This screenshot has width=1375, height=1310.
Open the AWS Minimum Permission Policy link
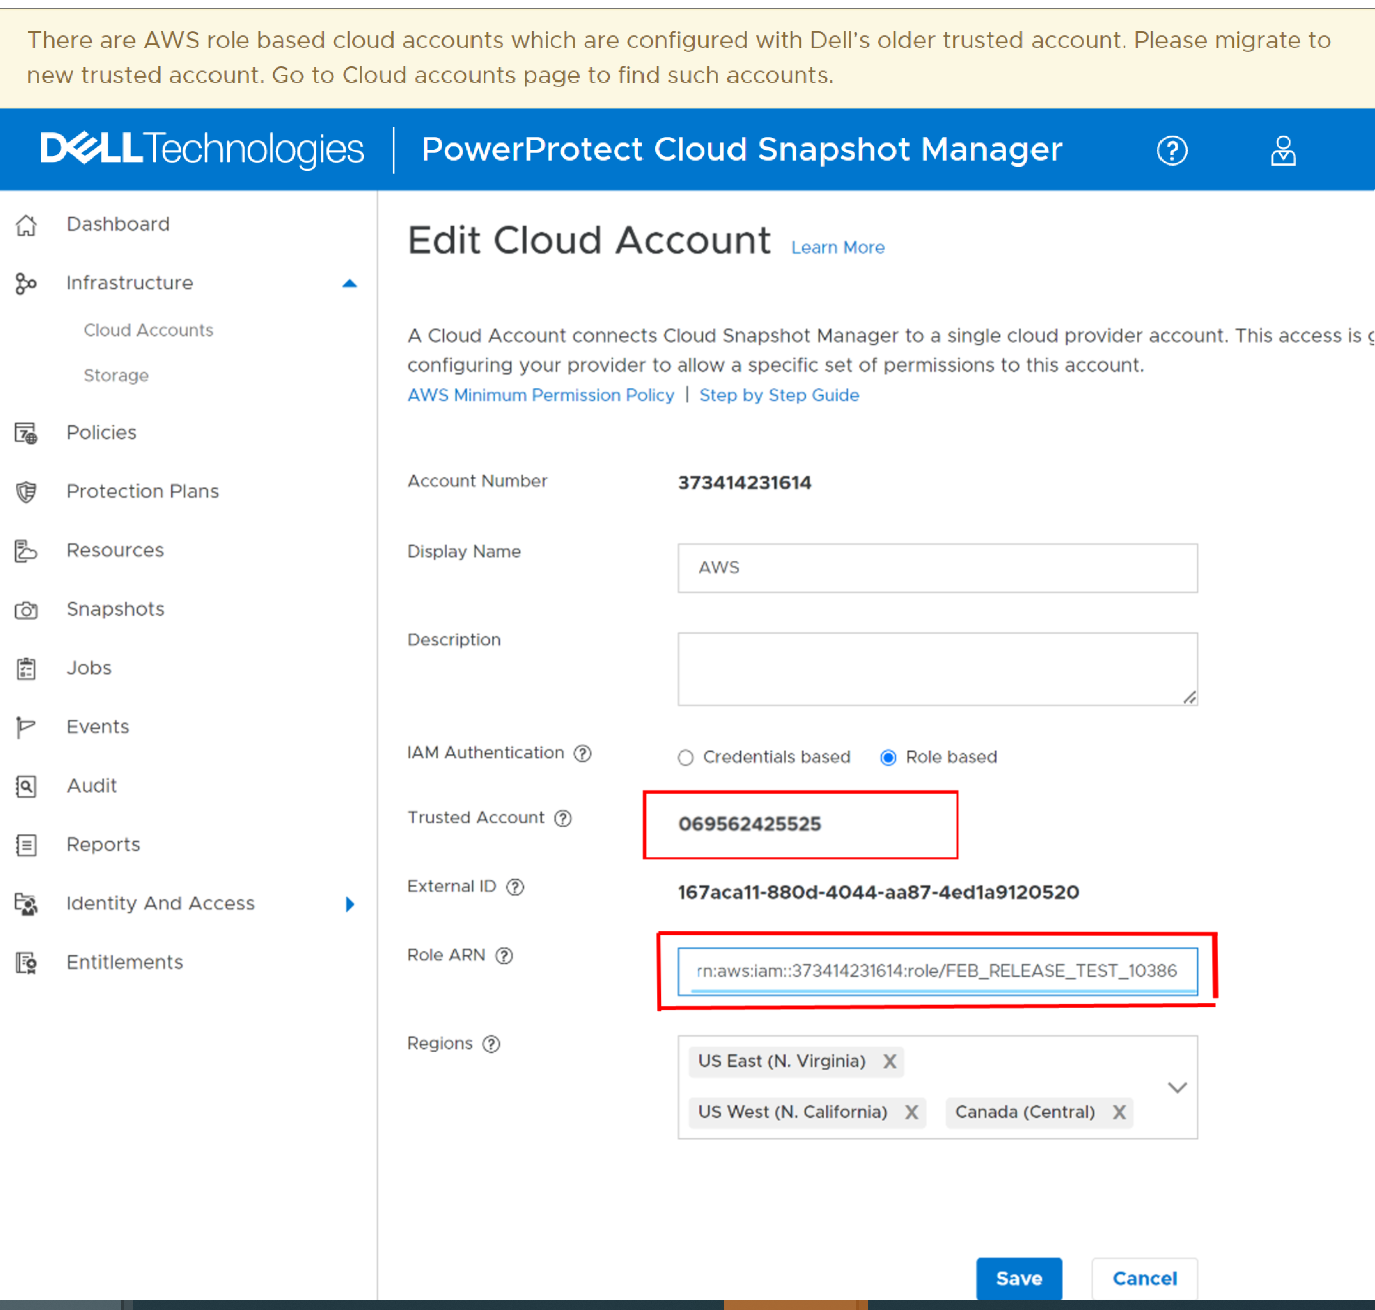(x=540, y=395)
